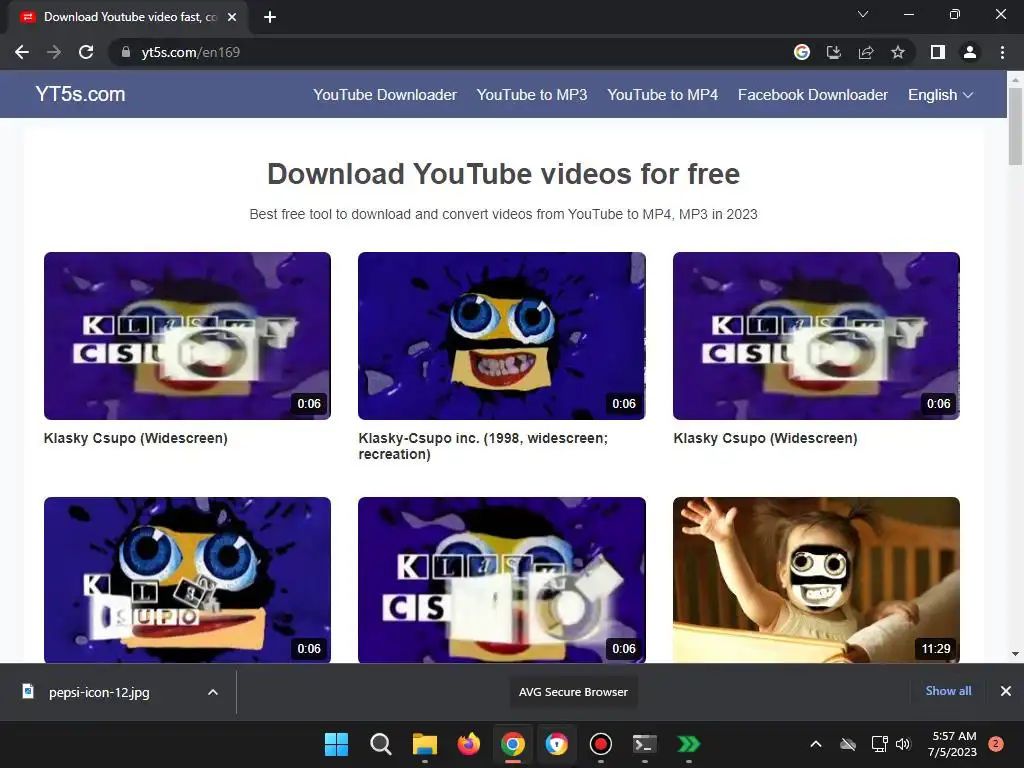The height and width of the screenshot is (768, 1024).
Task: Expand the English language dropdown
Action: pos(940,95)
